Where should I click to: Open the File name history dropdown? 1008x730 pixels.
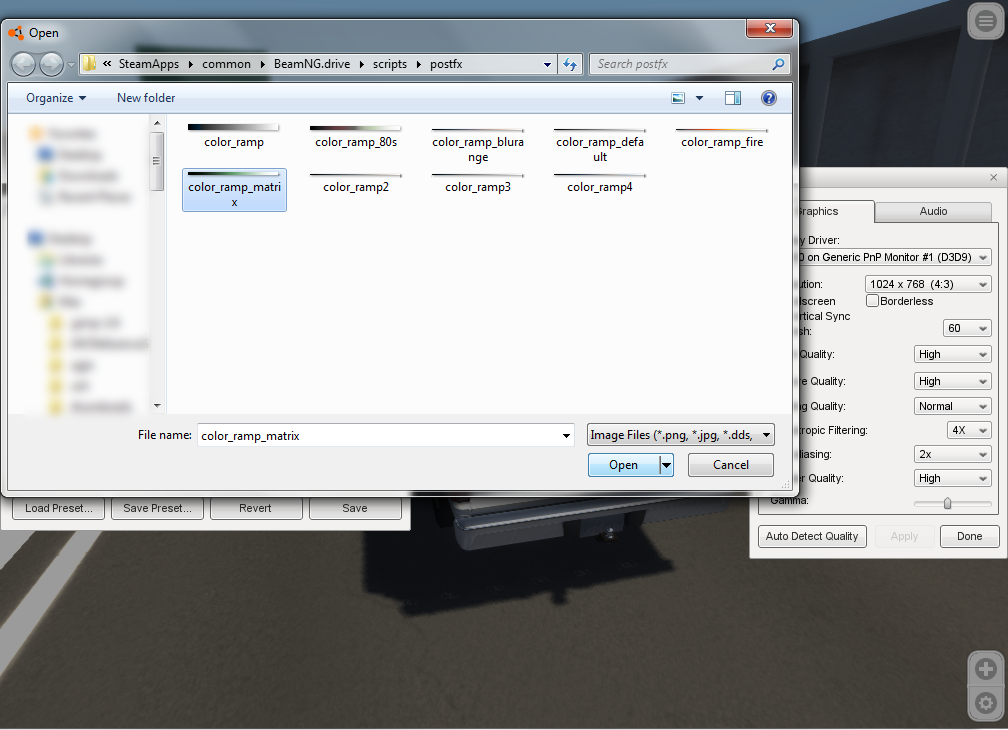click(566, 436)
